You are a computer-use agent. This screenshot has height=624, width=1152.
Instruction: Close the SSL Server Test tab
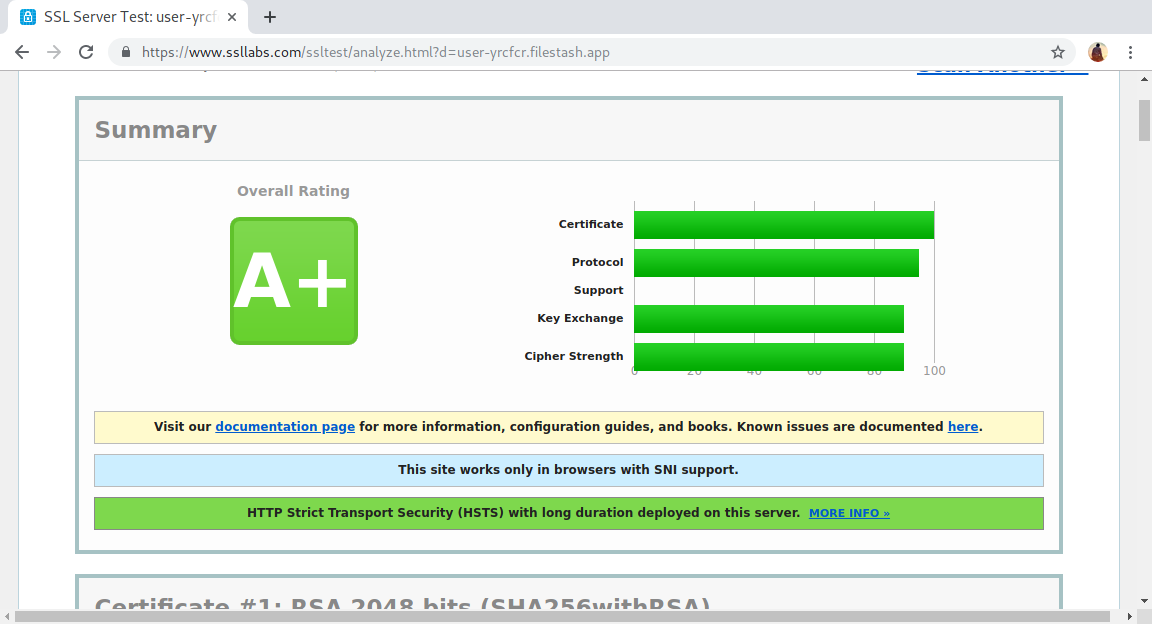pos(231,17)
